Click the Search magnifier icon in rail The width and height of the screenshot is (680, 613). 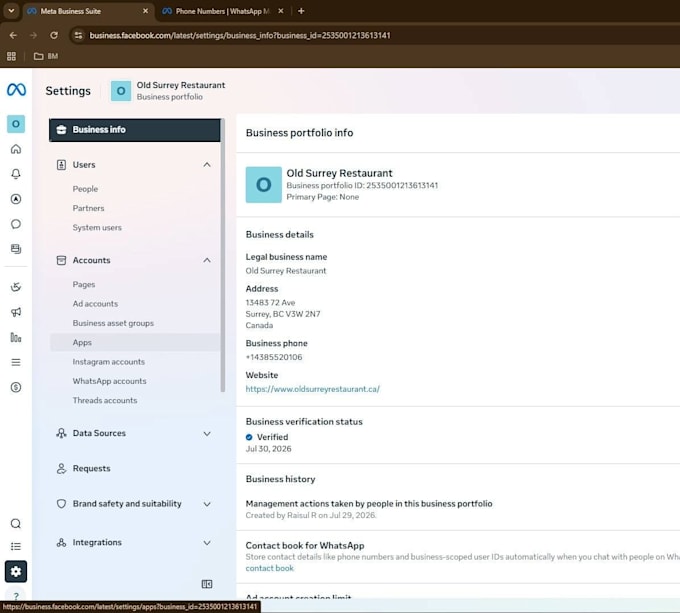tap(16, 524)
